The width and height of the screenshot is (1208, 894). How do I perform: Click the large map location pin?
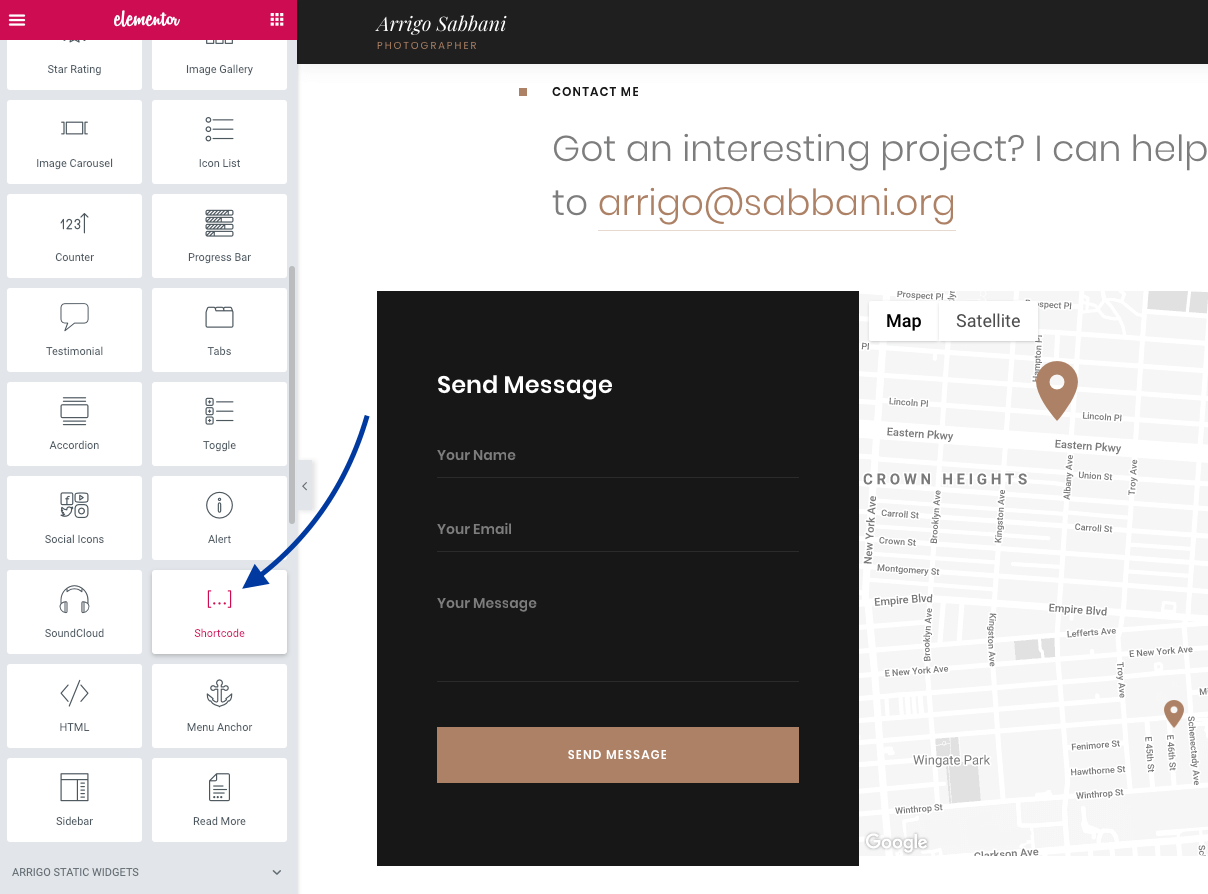[x=1056, y=388]
